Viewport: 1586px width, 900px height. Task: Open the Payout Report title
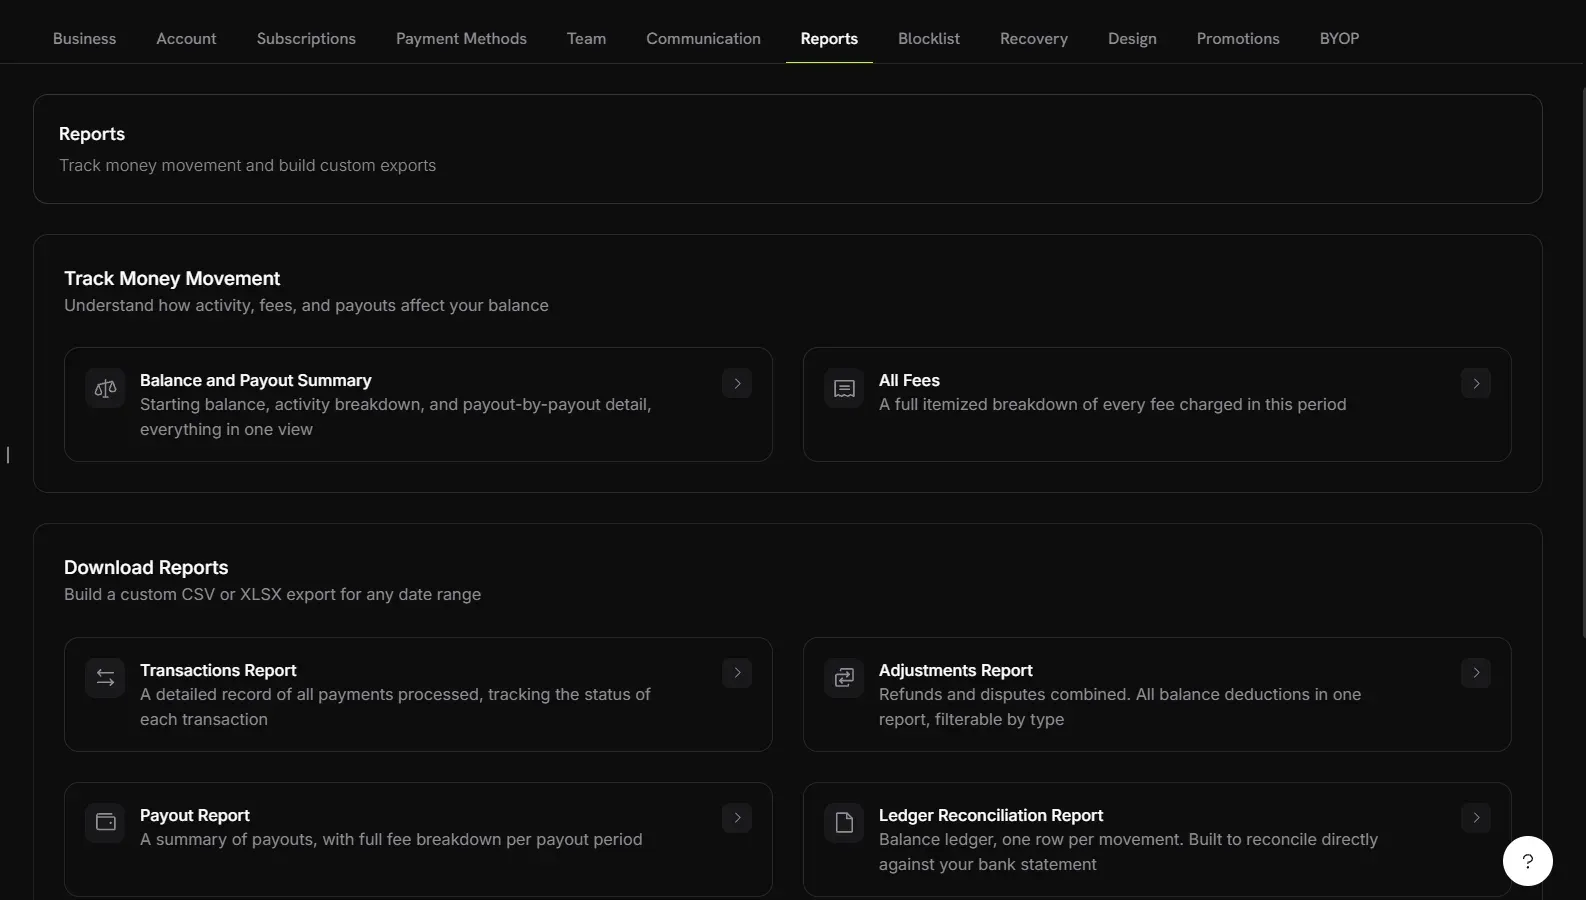pos(195,815)
